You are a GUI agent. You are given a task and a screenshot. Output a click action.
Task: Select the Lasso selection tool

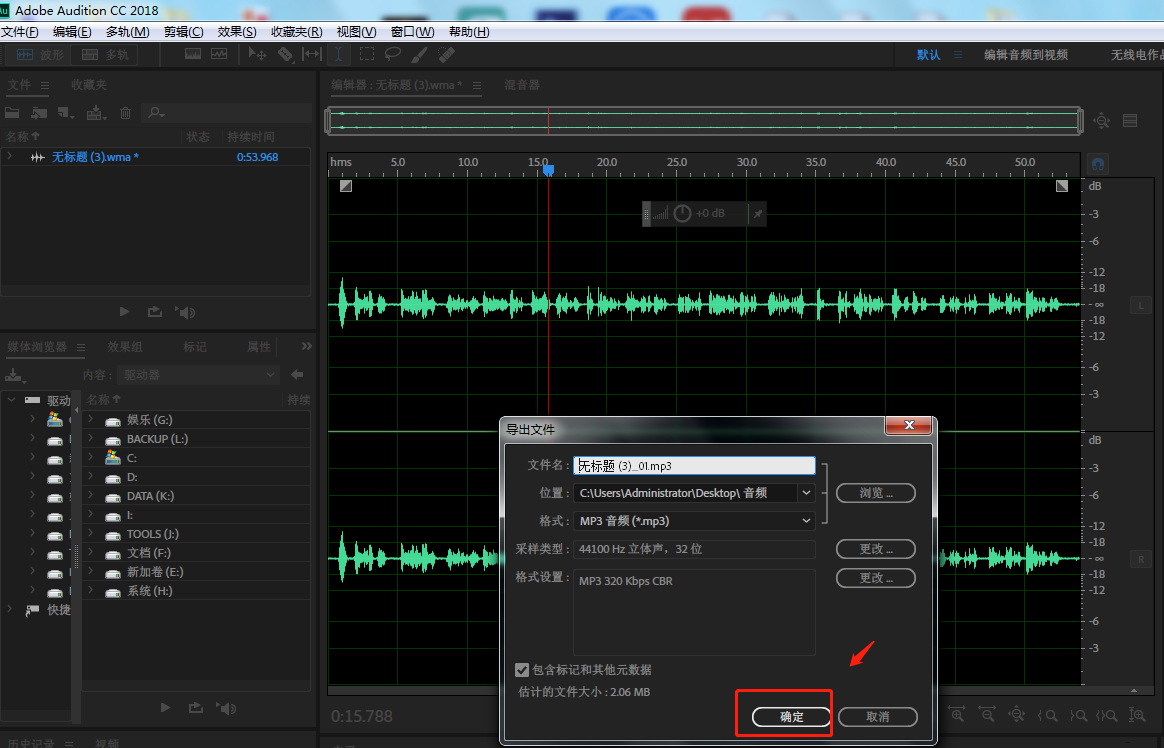(x=393, y=54)
